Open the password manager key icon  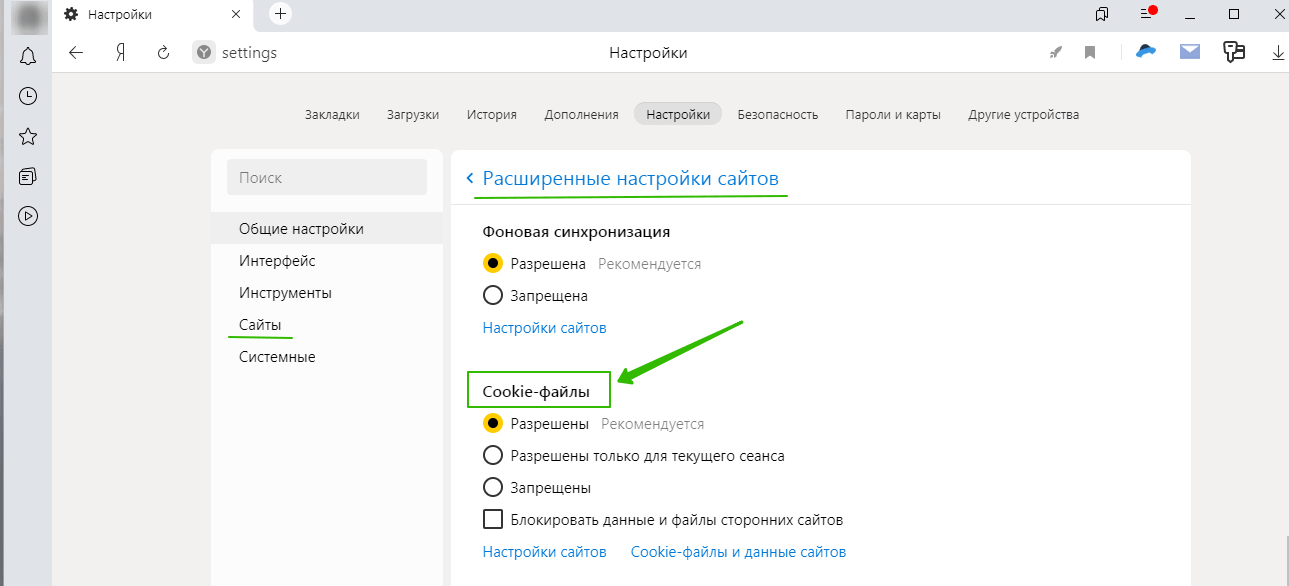tap(1234, 53)
